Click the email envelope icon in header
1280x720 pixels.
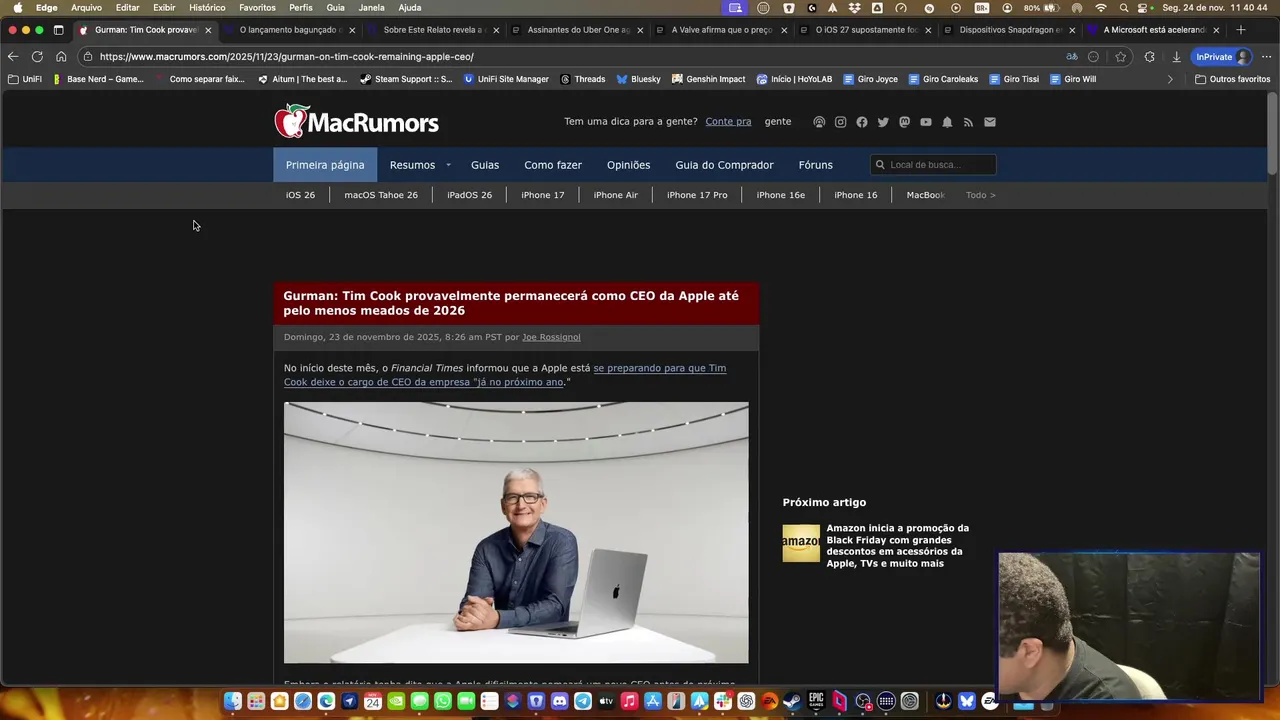[990, 122]
